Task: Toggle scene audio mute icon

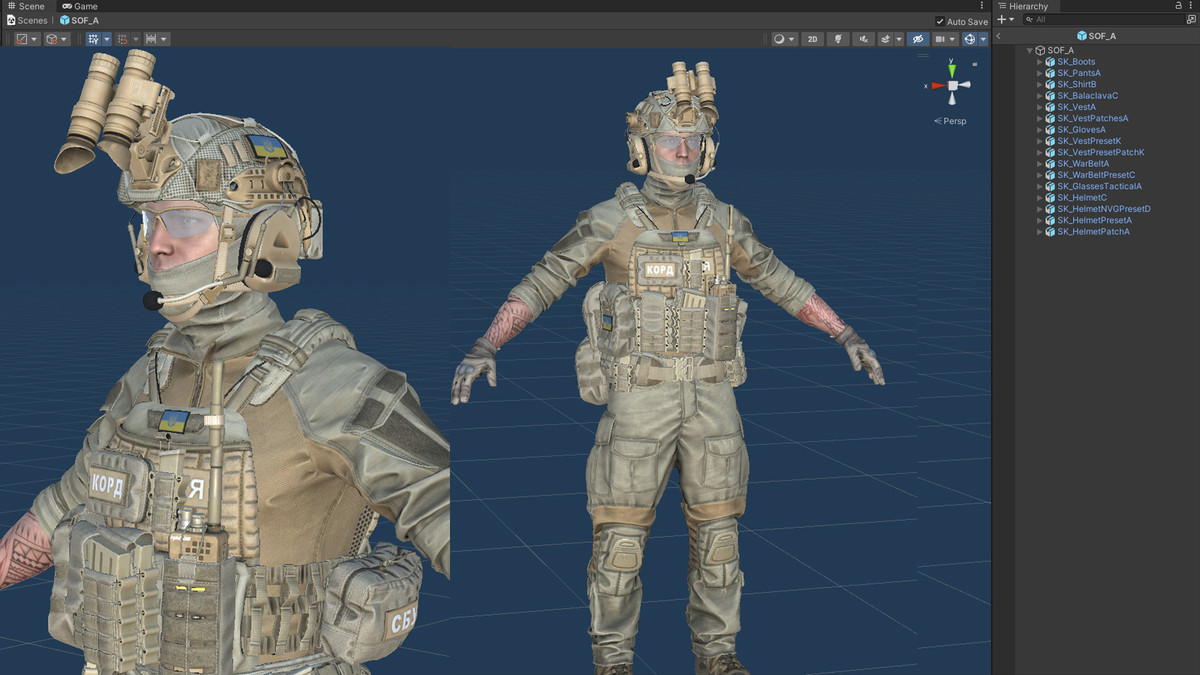Action: coord(864,39)
